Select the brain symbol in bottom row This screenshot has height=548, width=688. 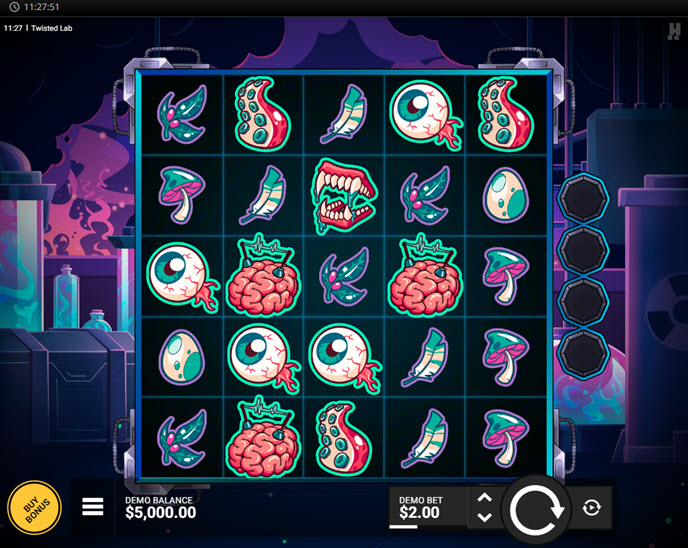tap(263, 437)
